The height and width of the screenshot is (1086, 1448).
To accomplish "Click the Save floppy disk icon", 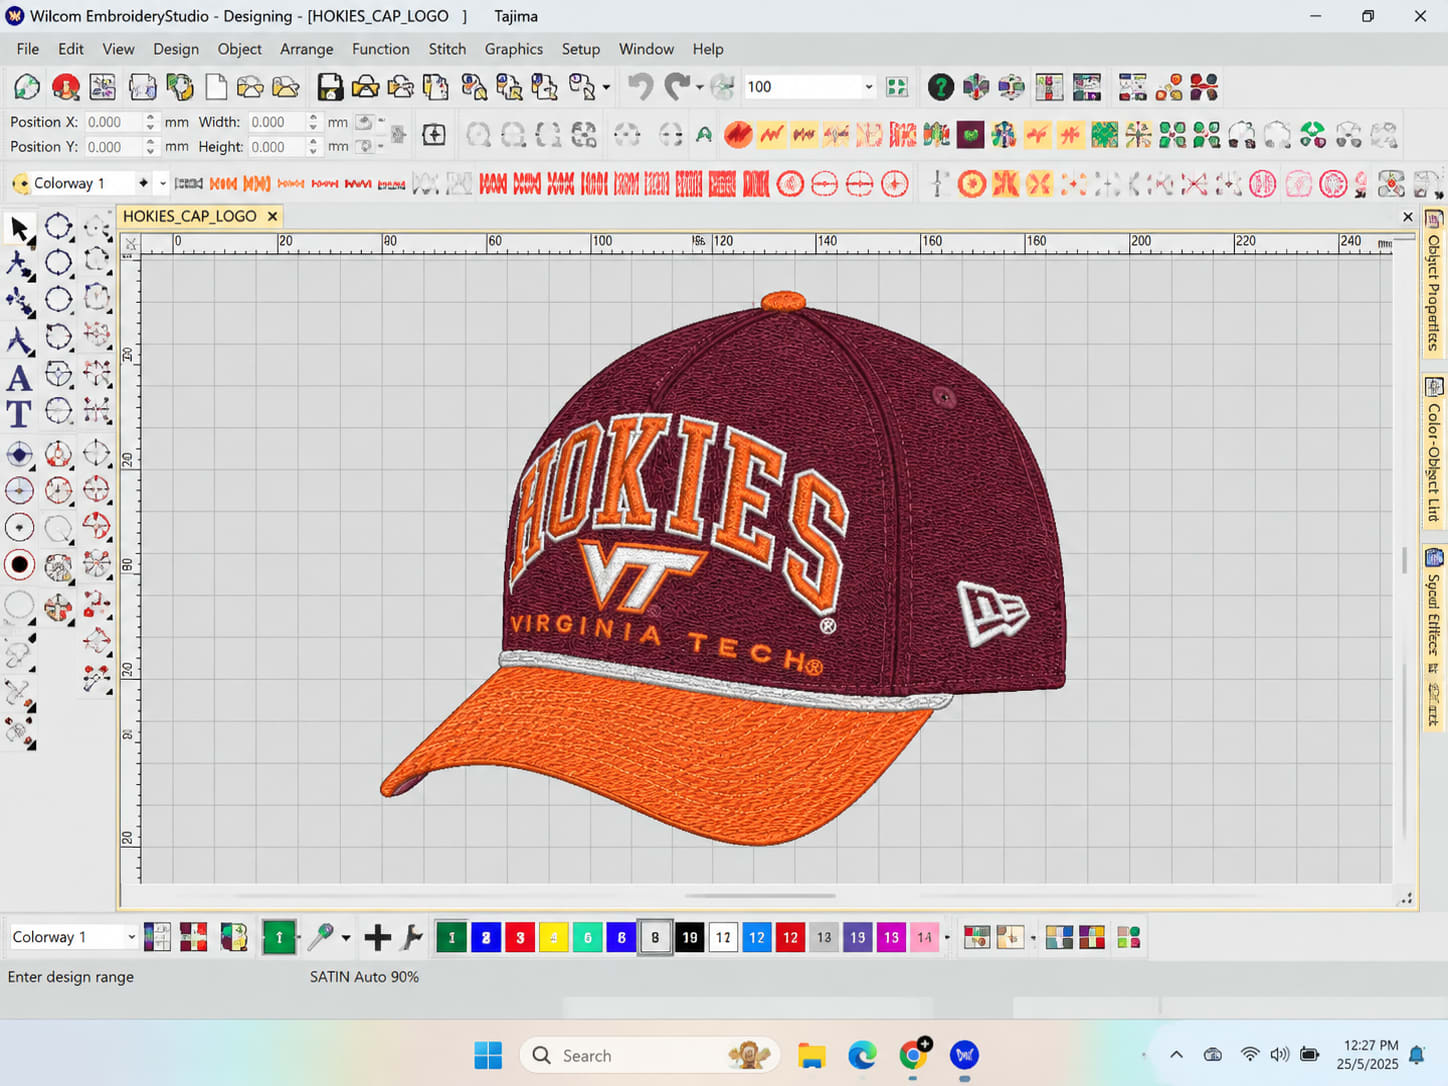I will click(330, 87).
